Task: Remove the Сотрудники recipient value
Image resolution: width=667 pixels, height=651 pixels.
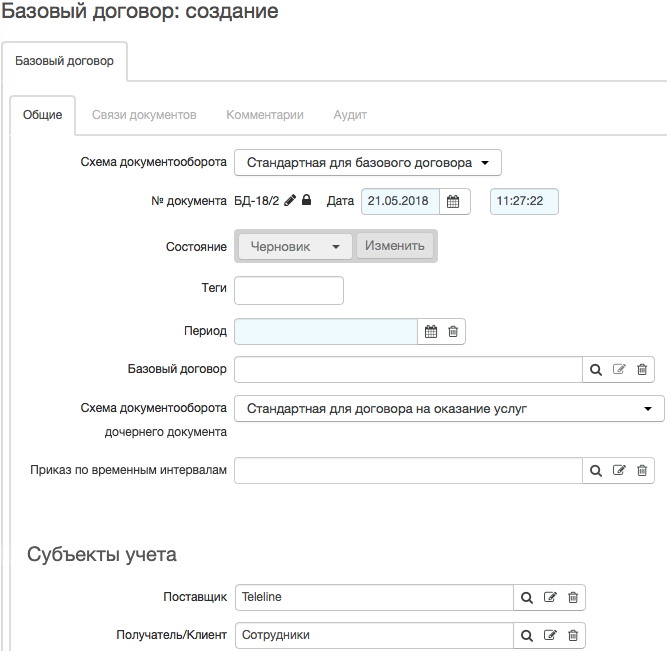Action: [573, 636]
